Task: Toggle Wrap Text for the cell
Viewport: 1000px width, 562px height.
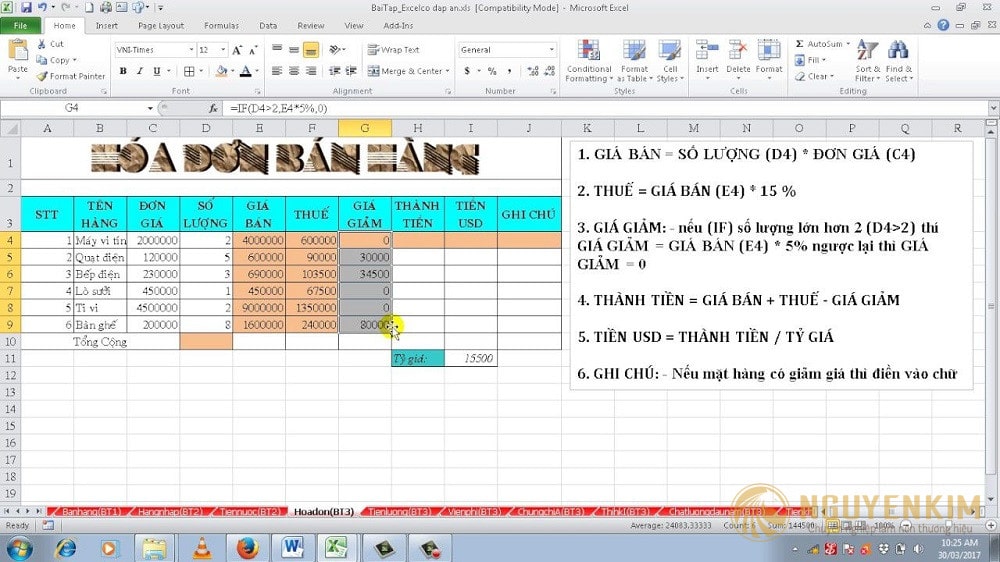Action: coord(393,50)
